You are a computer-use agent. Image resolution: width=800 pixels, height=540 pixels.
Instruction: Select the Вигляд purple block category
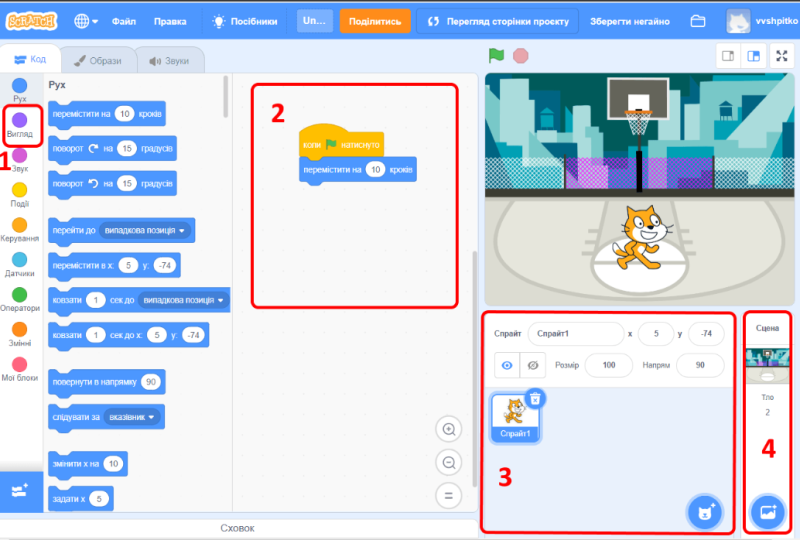20,124
